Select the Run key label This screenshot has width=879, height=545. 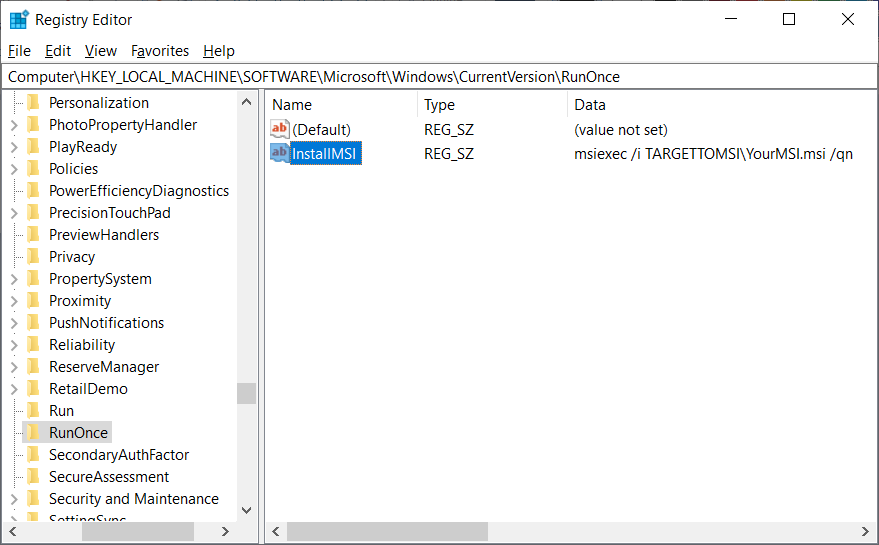[62, 410]
